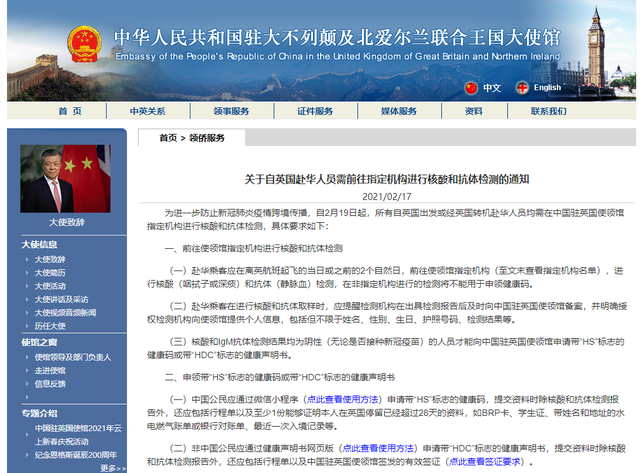Click heading 一、前往使领馆指定机构进行核酸和抗体检测
The image size is (640, 473).
(x=253, y=249)
